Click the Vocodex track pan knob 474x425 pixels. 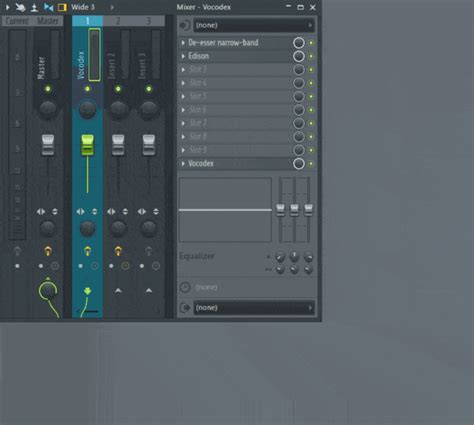coord(87,110)
